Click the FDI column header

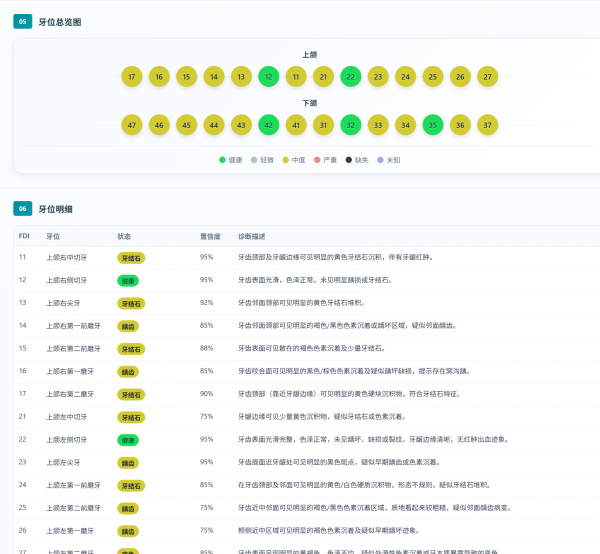24,236
